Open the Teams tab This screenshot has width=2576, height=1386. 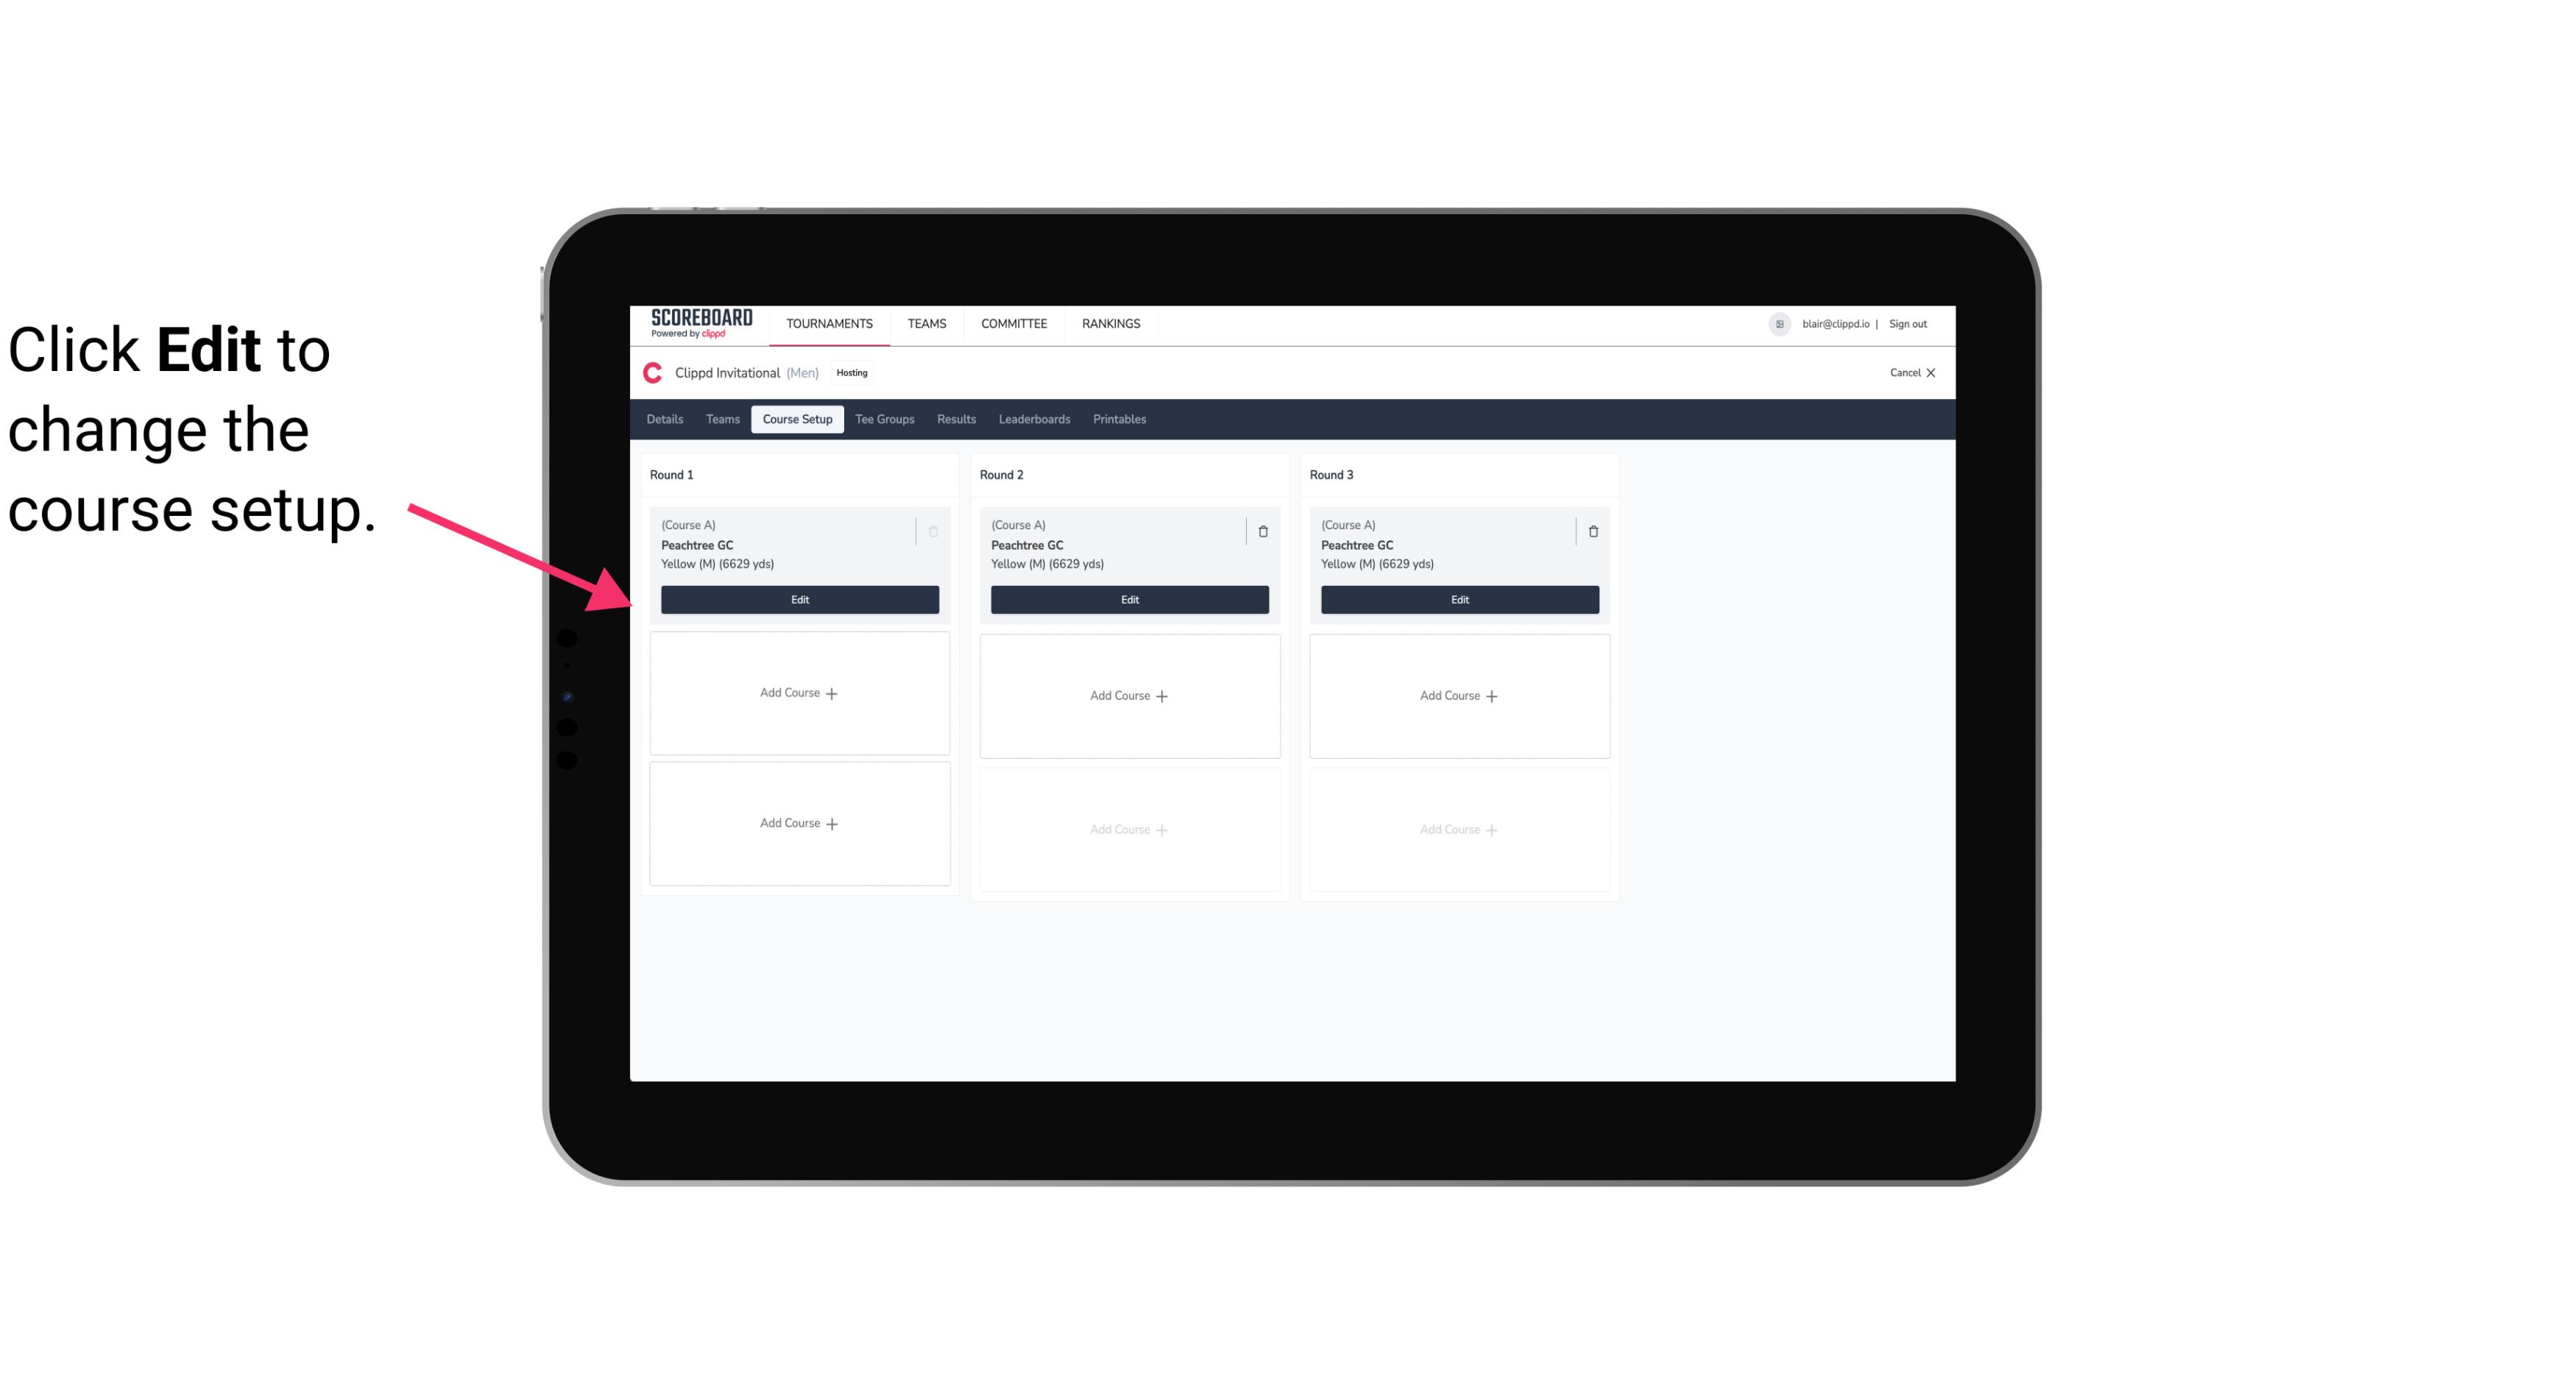pos(721,418)
